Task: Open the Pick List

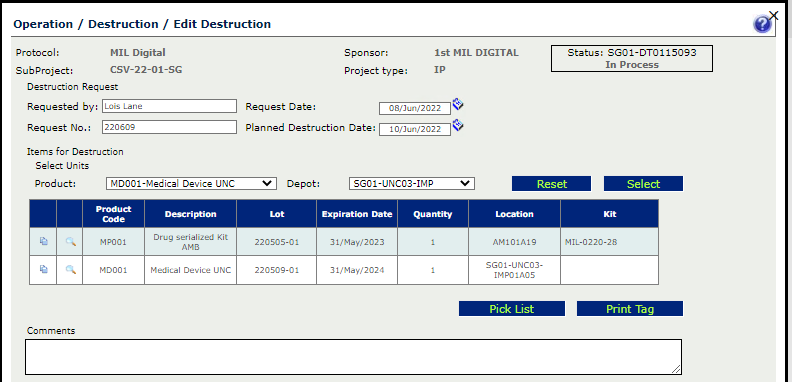Action: (x=512, y=309)
